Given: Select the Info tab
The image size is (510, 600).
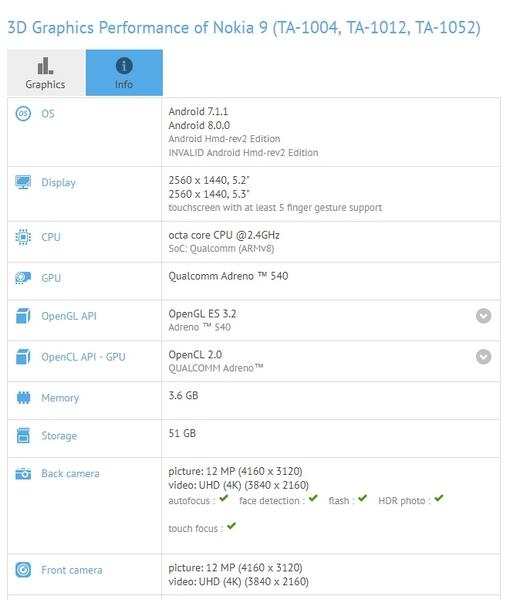Looking at the screenshot, I should pyautogui.click(x=124, y=73).
